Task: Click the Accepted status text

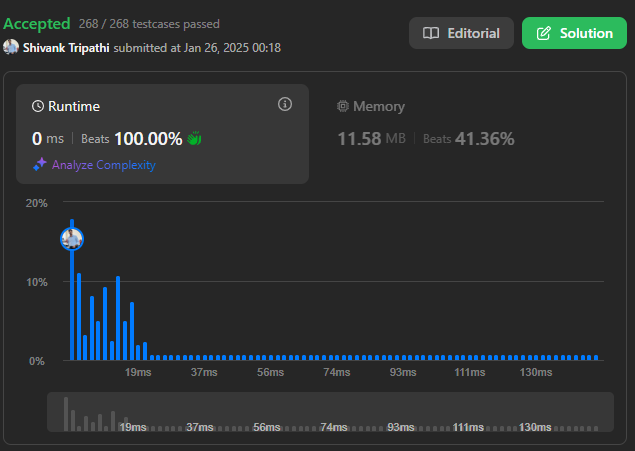Action: 37,24
